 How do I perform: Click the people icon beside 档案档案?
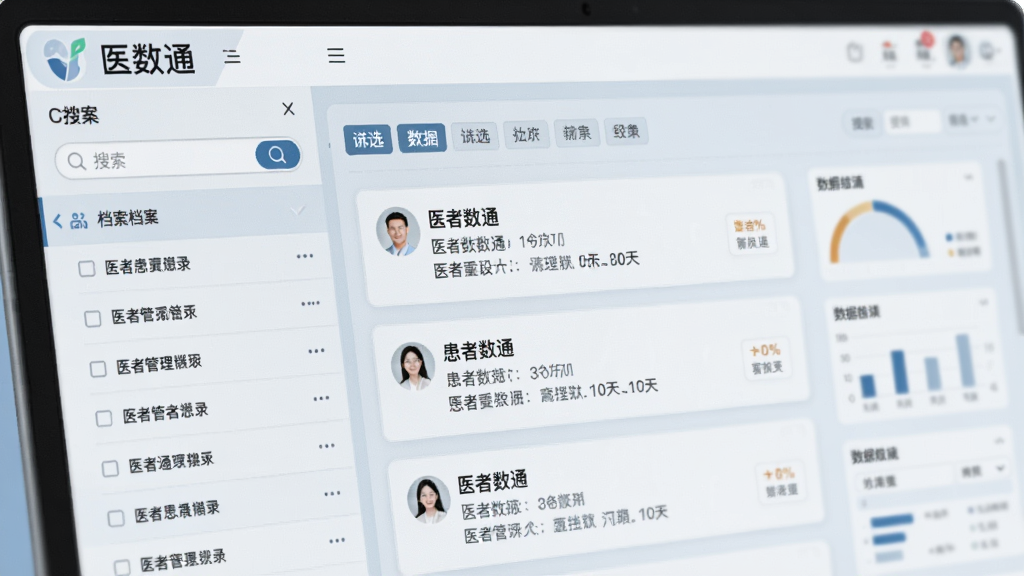pyautogui.click(x=78, y=221)
